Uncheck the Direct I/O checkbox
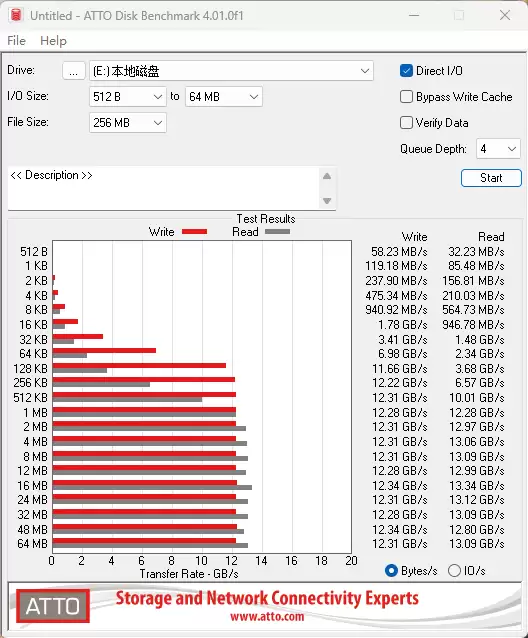The image size is (528, 638). [x=406, y=71]
